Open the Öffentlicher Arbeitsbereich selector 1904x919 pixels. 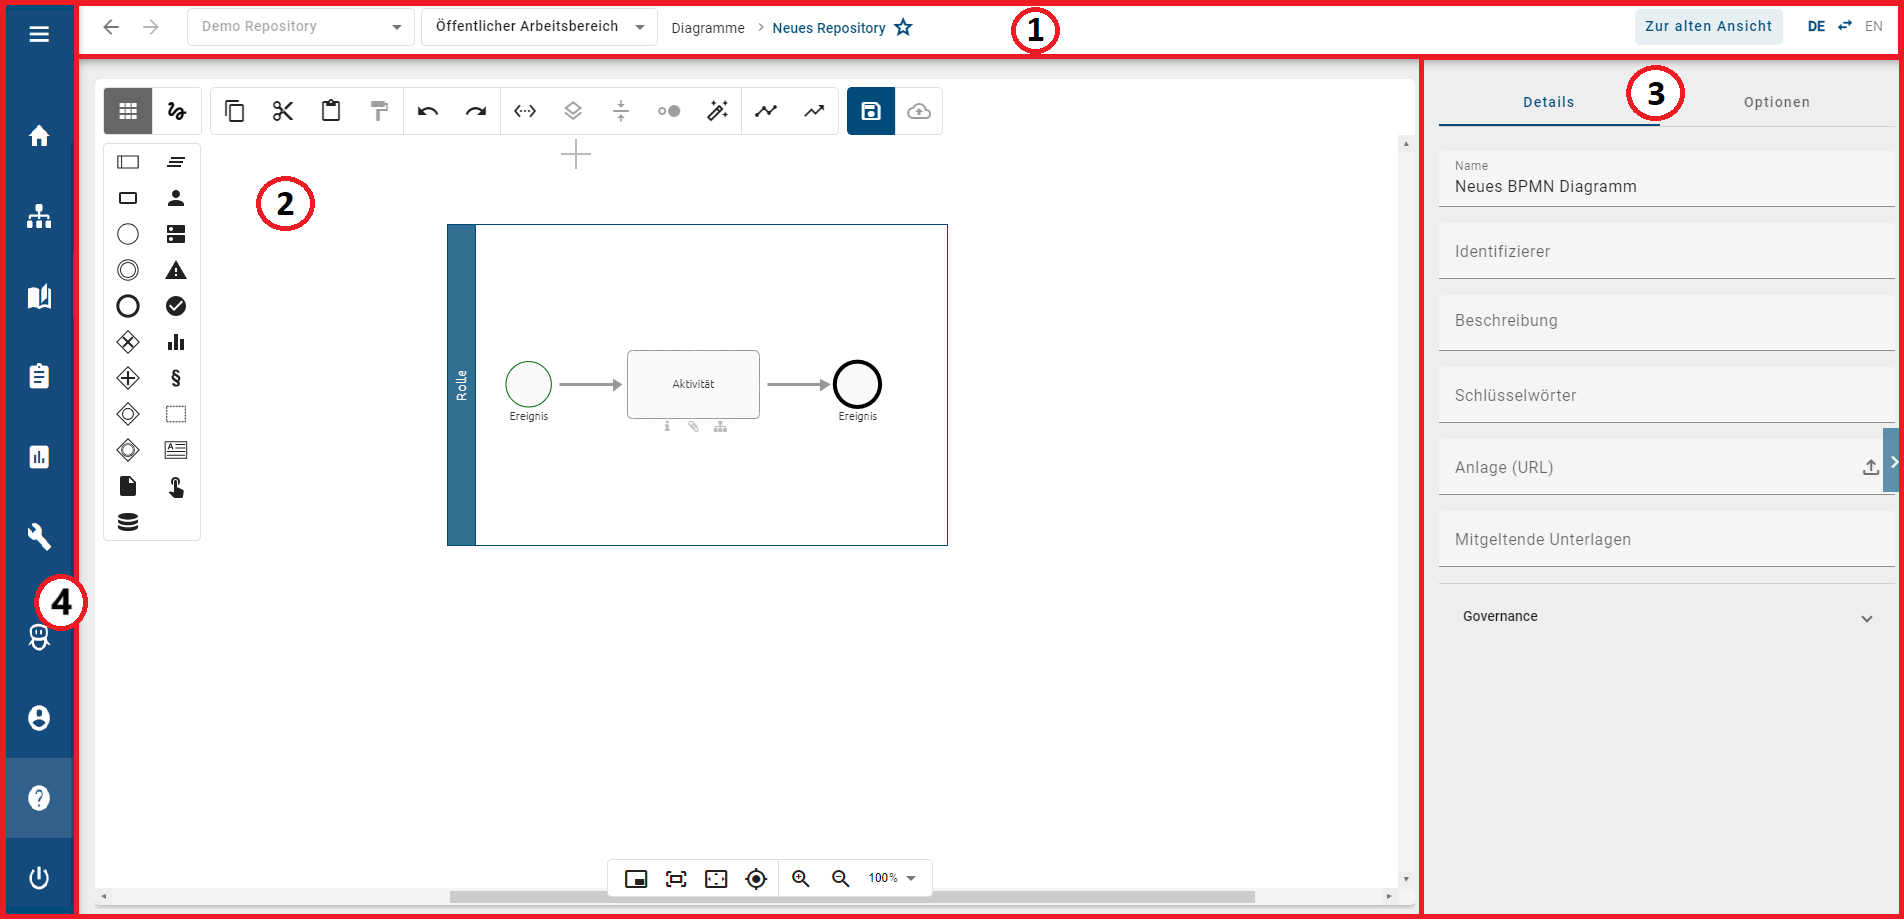point(537,26)
